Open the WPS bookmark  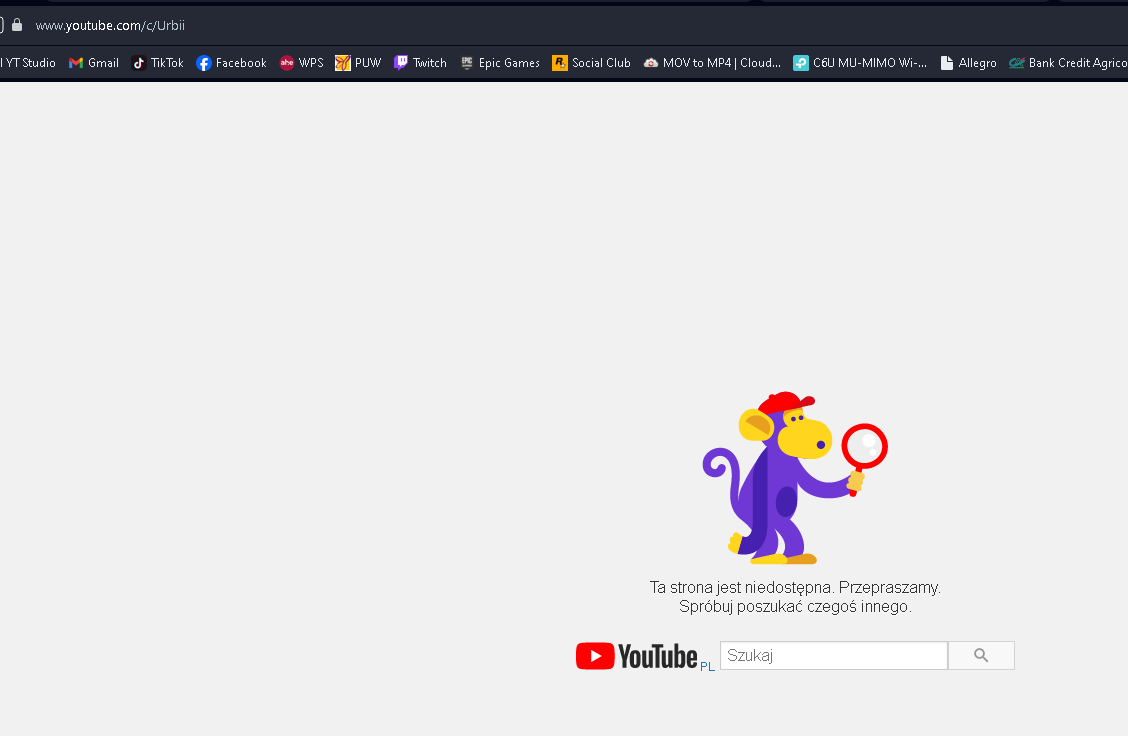301,63
